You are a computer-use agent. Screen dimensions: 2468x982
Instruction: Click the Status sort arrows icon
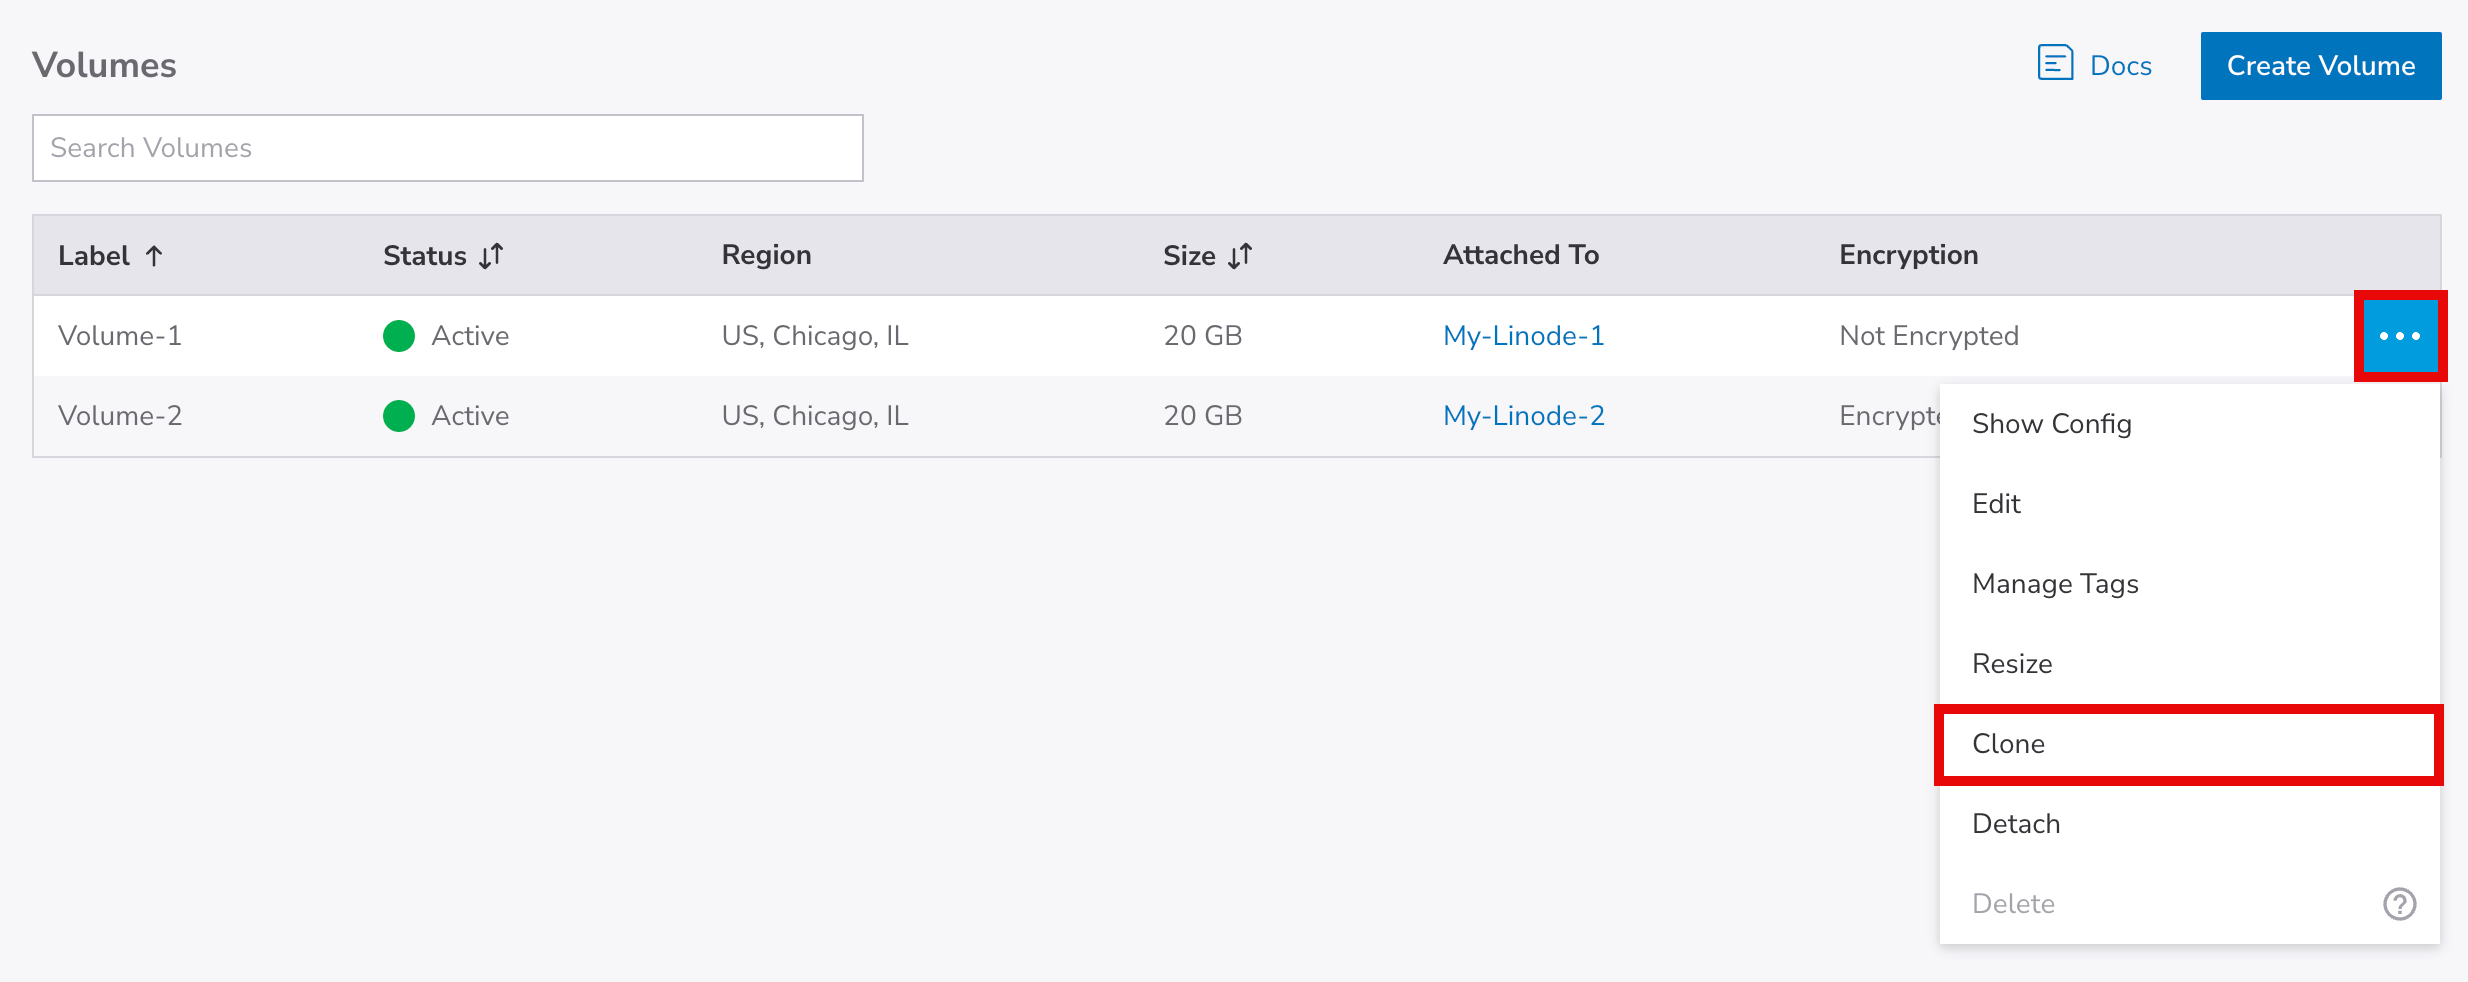tap(491, 256)
